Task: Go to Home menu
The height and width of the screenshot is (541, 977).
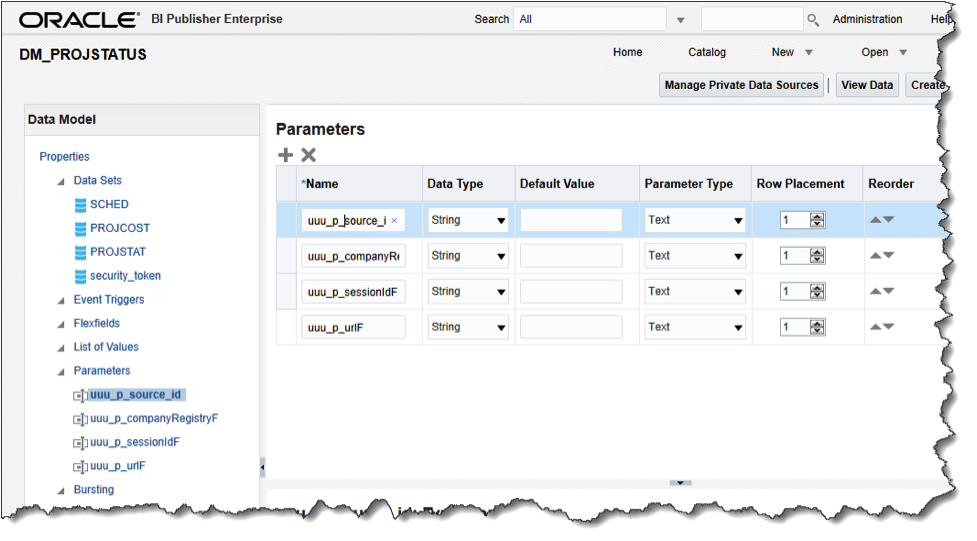Action: pos(627,52)
